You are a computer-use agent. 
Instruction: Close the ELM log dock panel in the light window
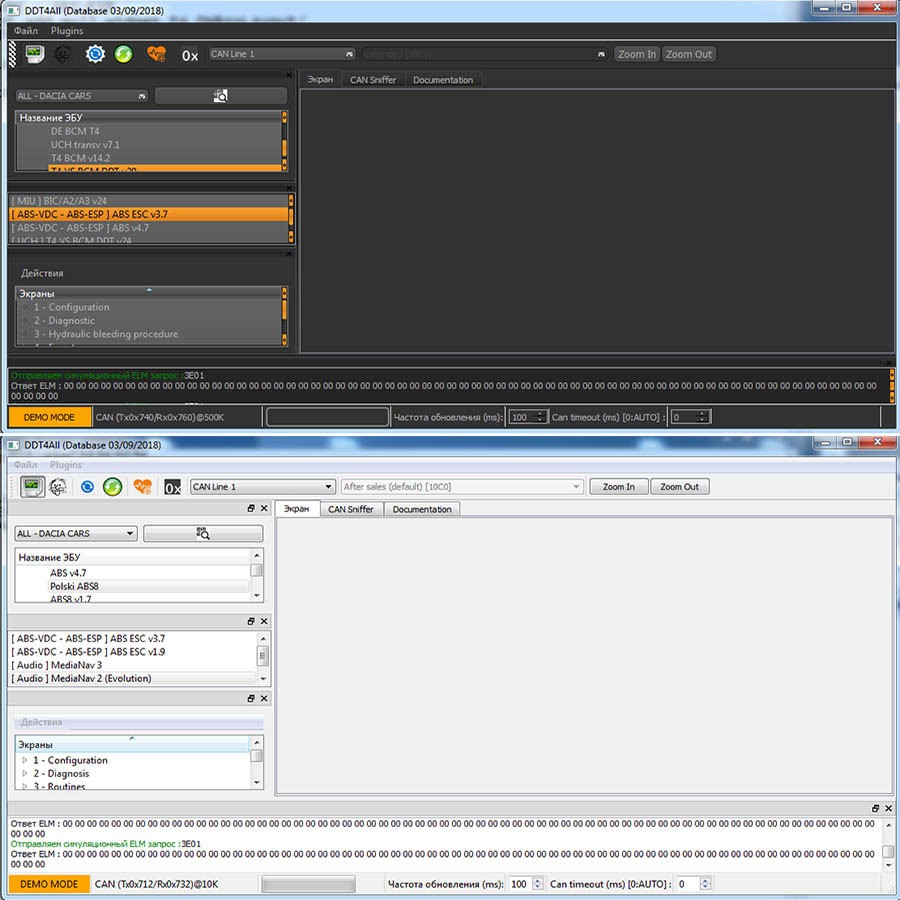(x=889, y=808)
